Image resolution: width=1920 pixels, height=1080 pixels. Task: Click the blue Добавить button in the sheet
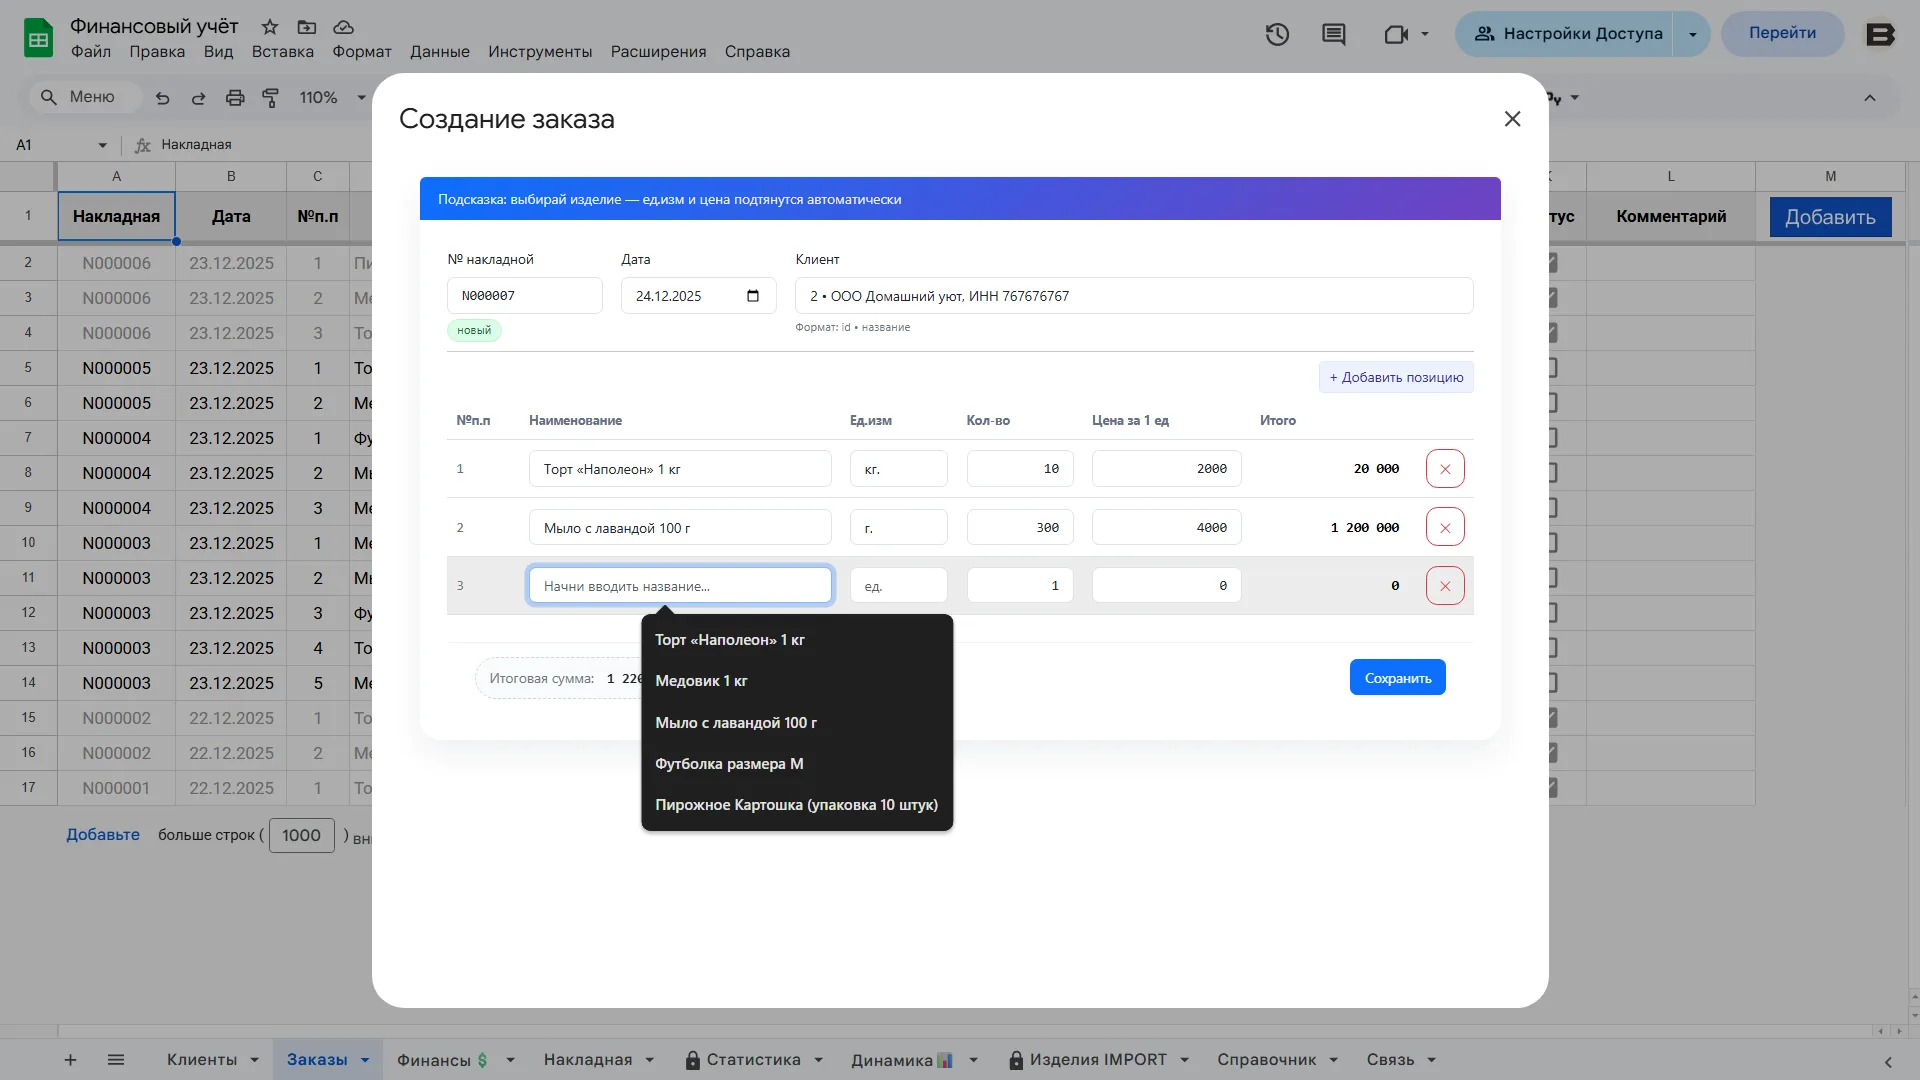pyautogui.click(x=1831, y=217)
